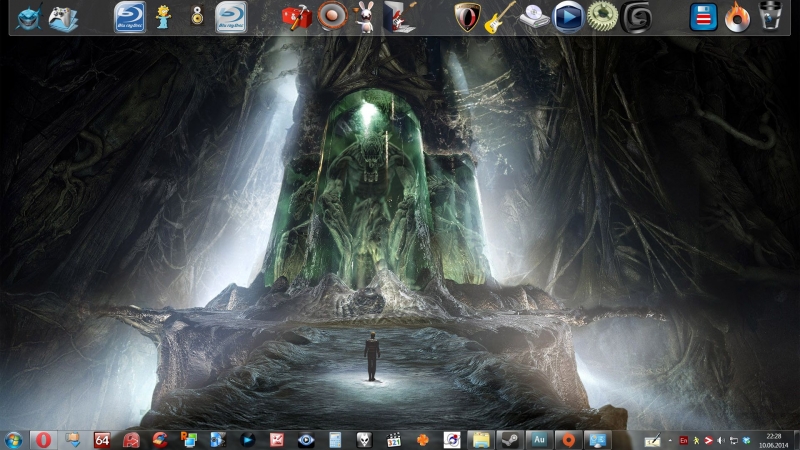Open the red-pink chart icon on taskbar
Viewport: 800px width, 450px height.
pos(277,440)
